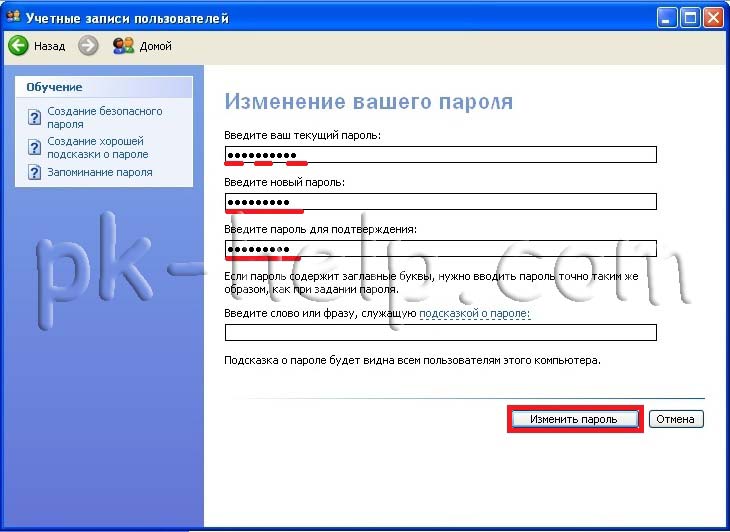
Task: Click the Отмена button
Action: [x=676, y=419]
